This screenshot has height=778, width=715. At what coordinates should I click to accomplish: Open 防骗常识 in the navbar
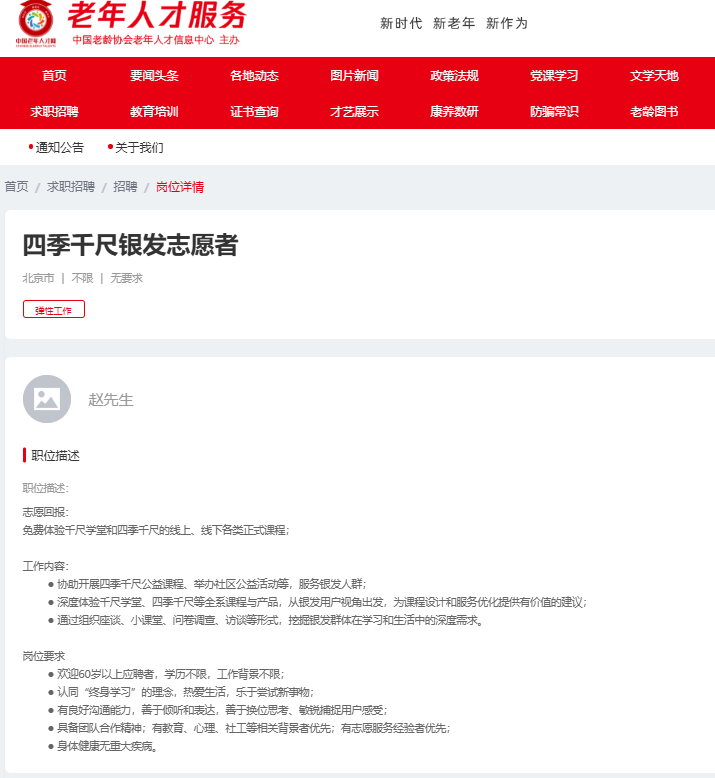click(x=554, y=112)
